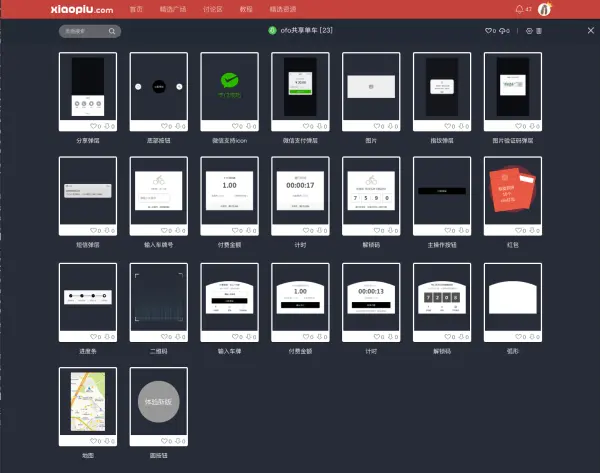
Task: Open the 讨论区 nav item
Action: (212, 9)
